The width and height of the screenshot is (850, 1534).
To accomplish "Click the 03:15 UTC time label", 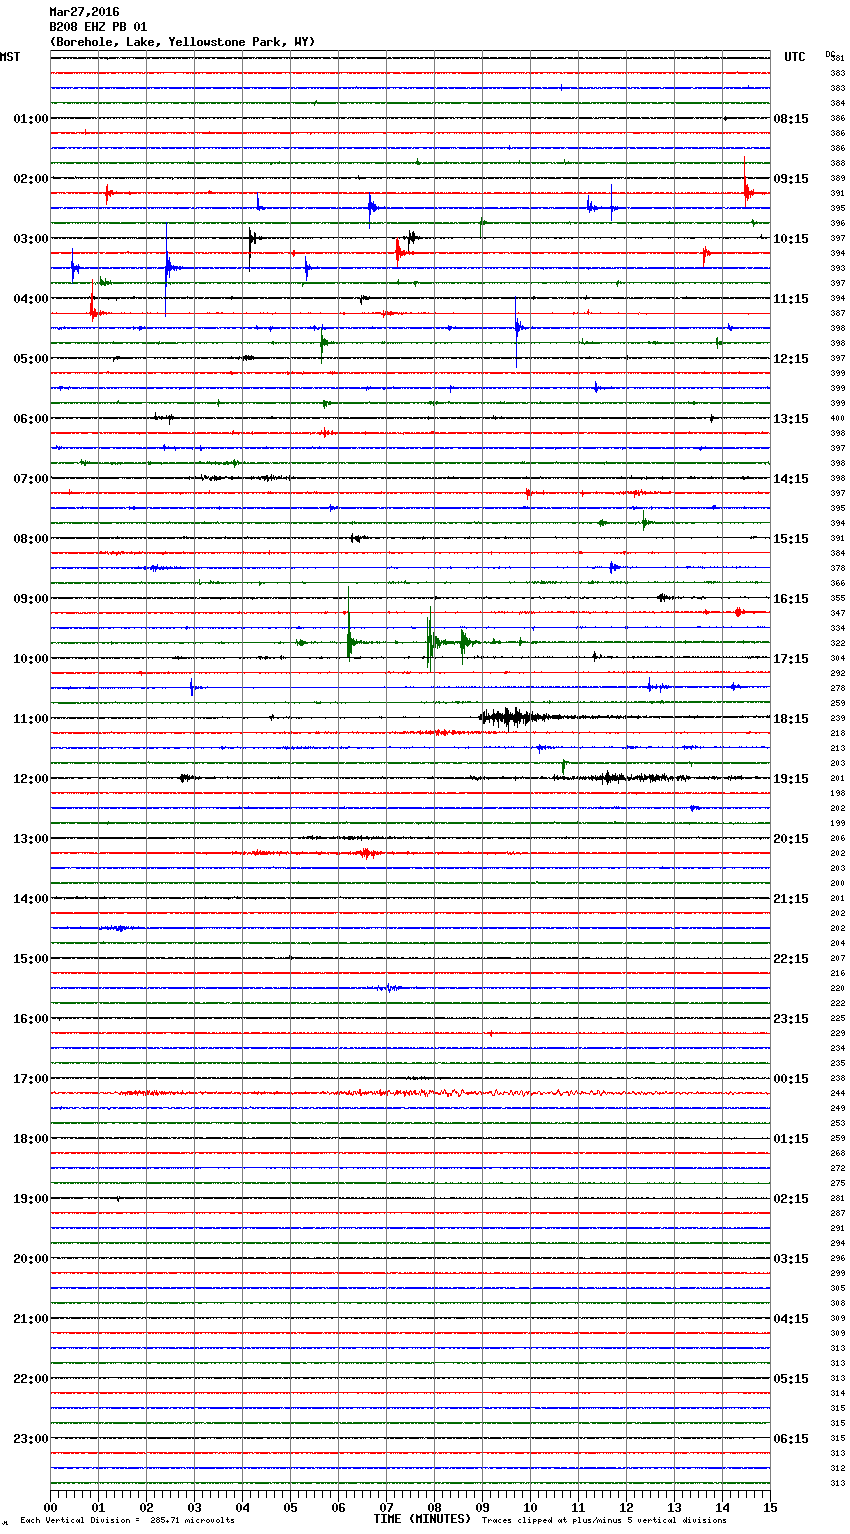I will [x=791, y=1259].
